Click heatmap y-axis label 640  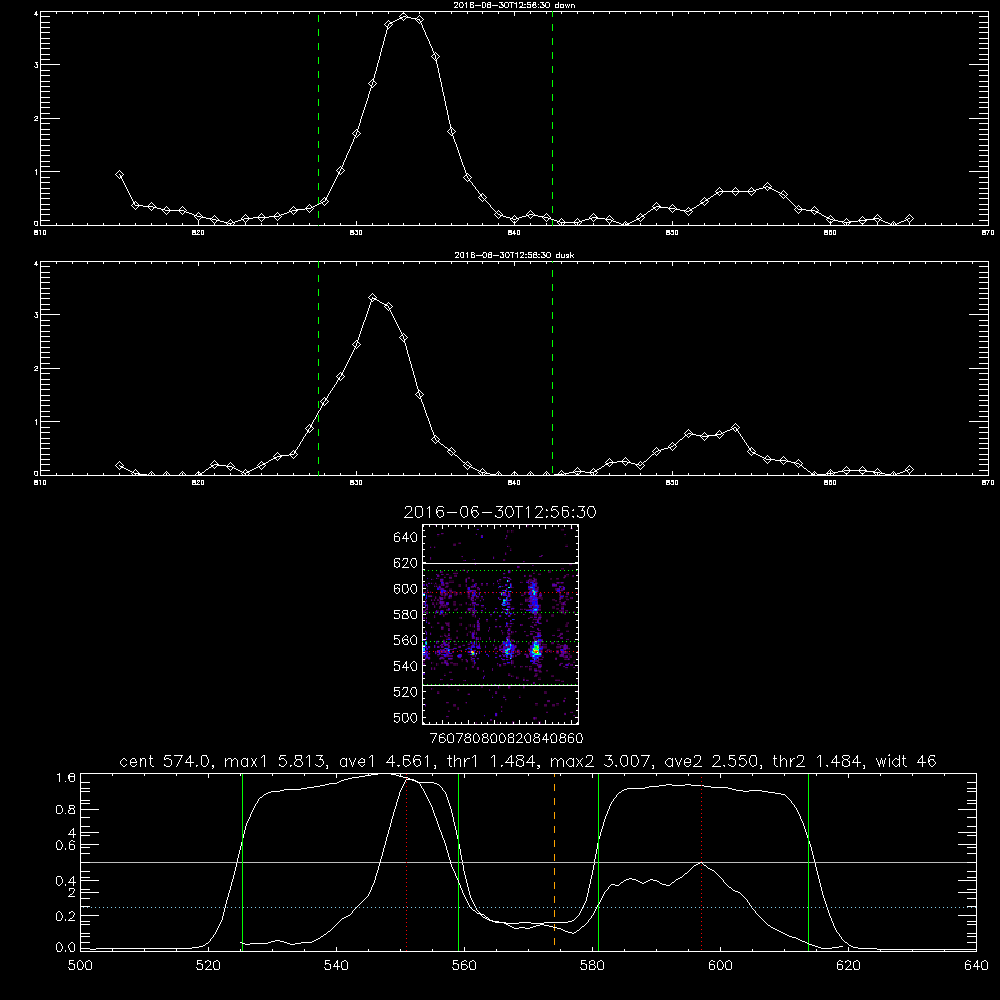[x=406, y=537]
